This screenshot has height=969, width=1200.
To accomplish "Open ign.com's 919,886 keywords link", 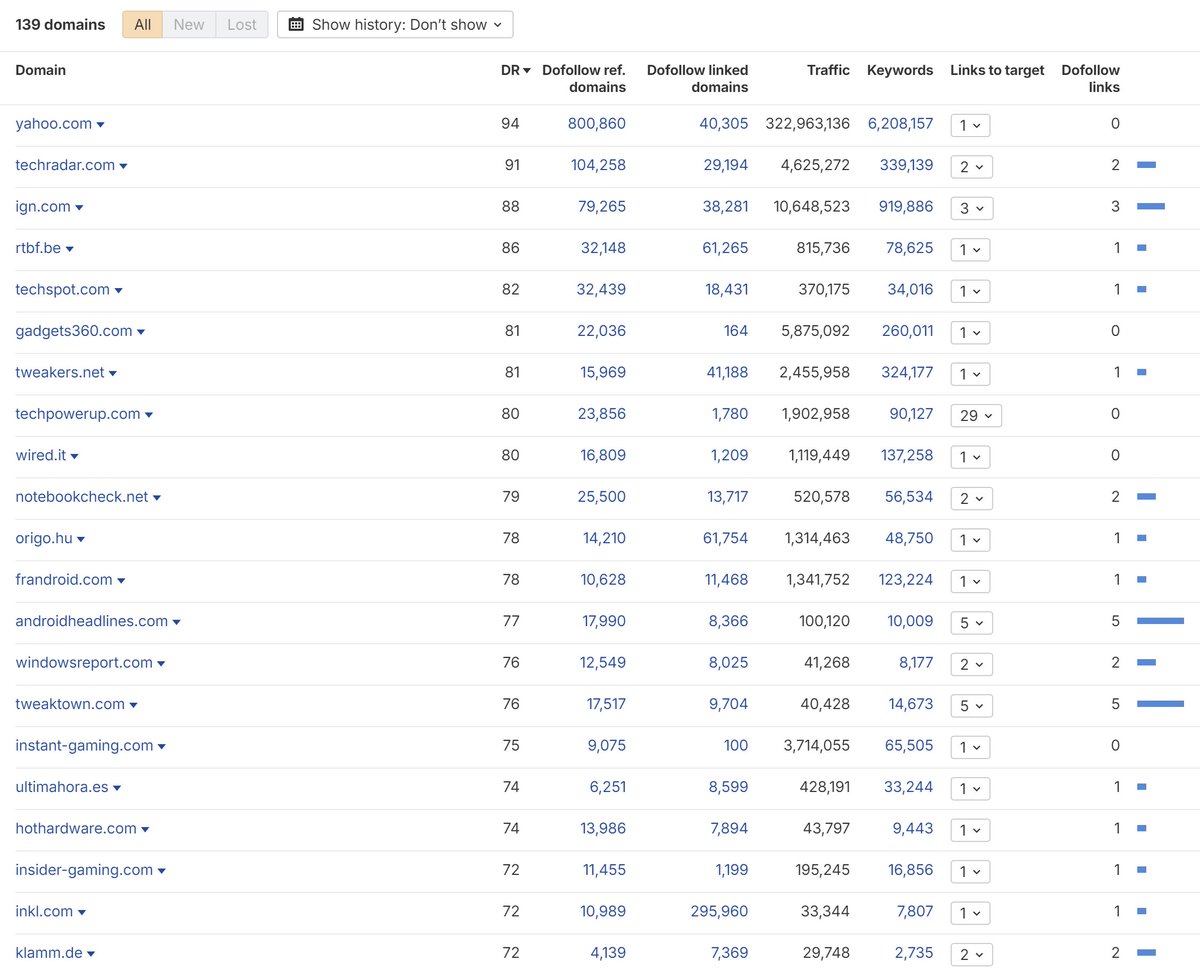I will [906, 207].
